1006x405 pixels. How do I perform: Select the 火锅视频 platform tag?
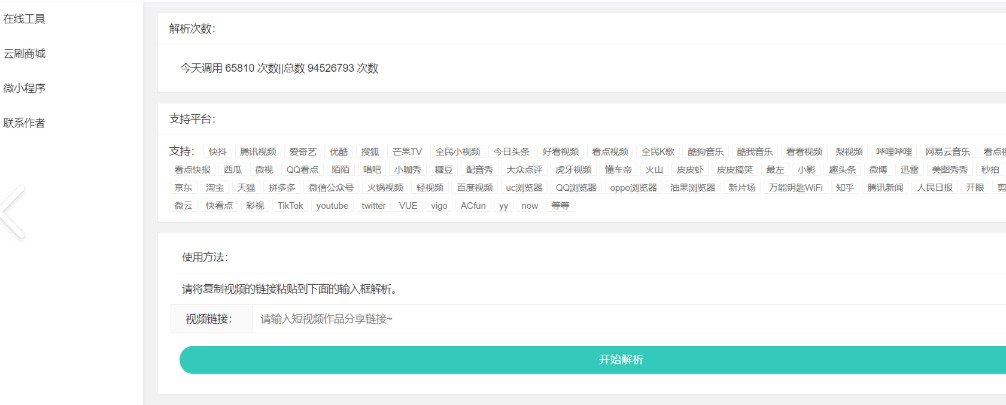click(385, 187)
